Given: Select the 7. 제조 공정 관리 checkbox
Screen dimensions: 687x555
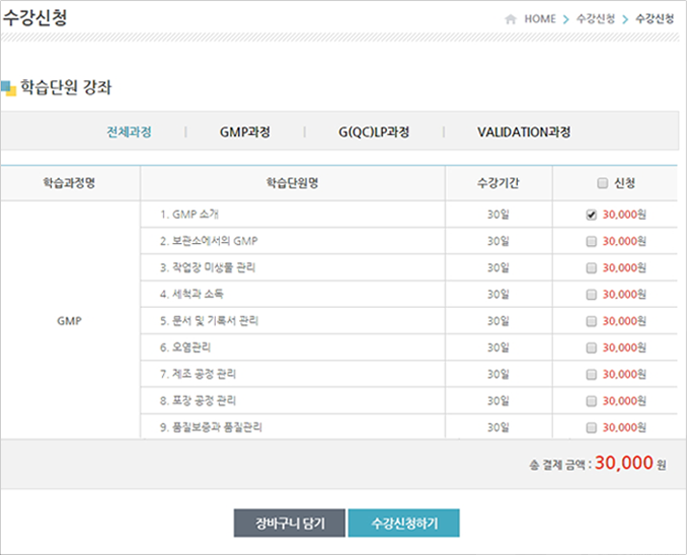Looking at the screenshot, I should coord(591,374).
